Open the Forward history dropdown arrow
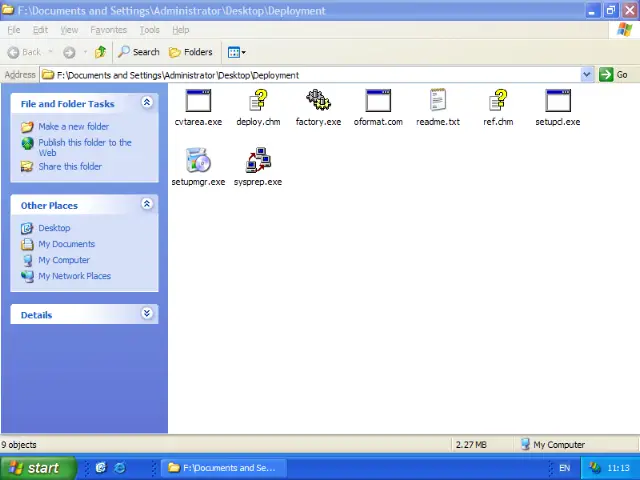Image resolution: width=640 pixels, height=480 pixels. pyautogui.click(x=85, y=52)
